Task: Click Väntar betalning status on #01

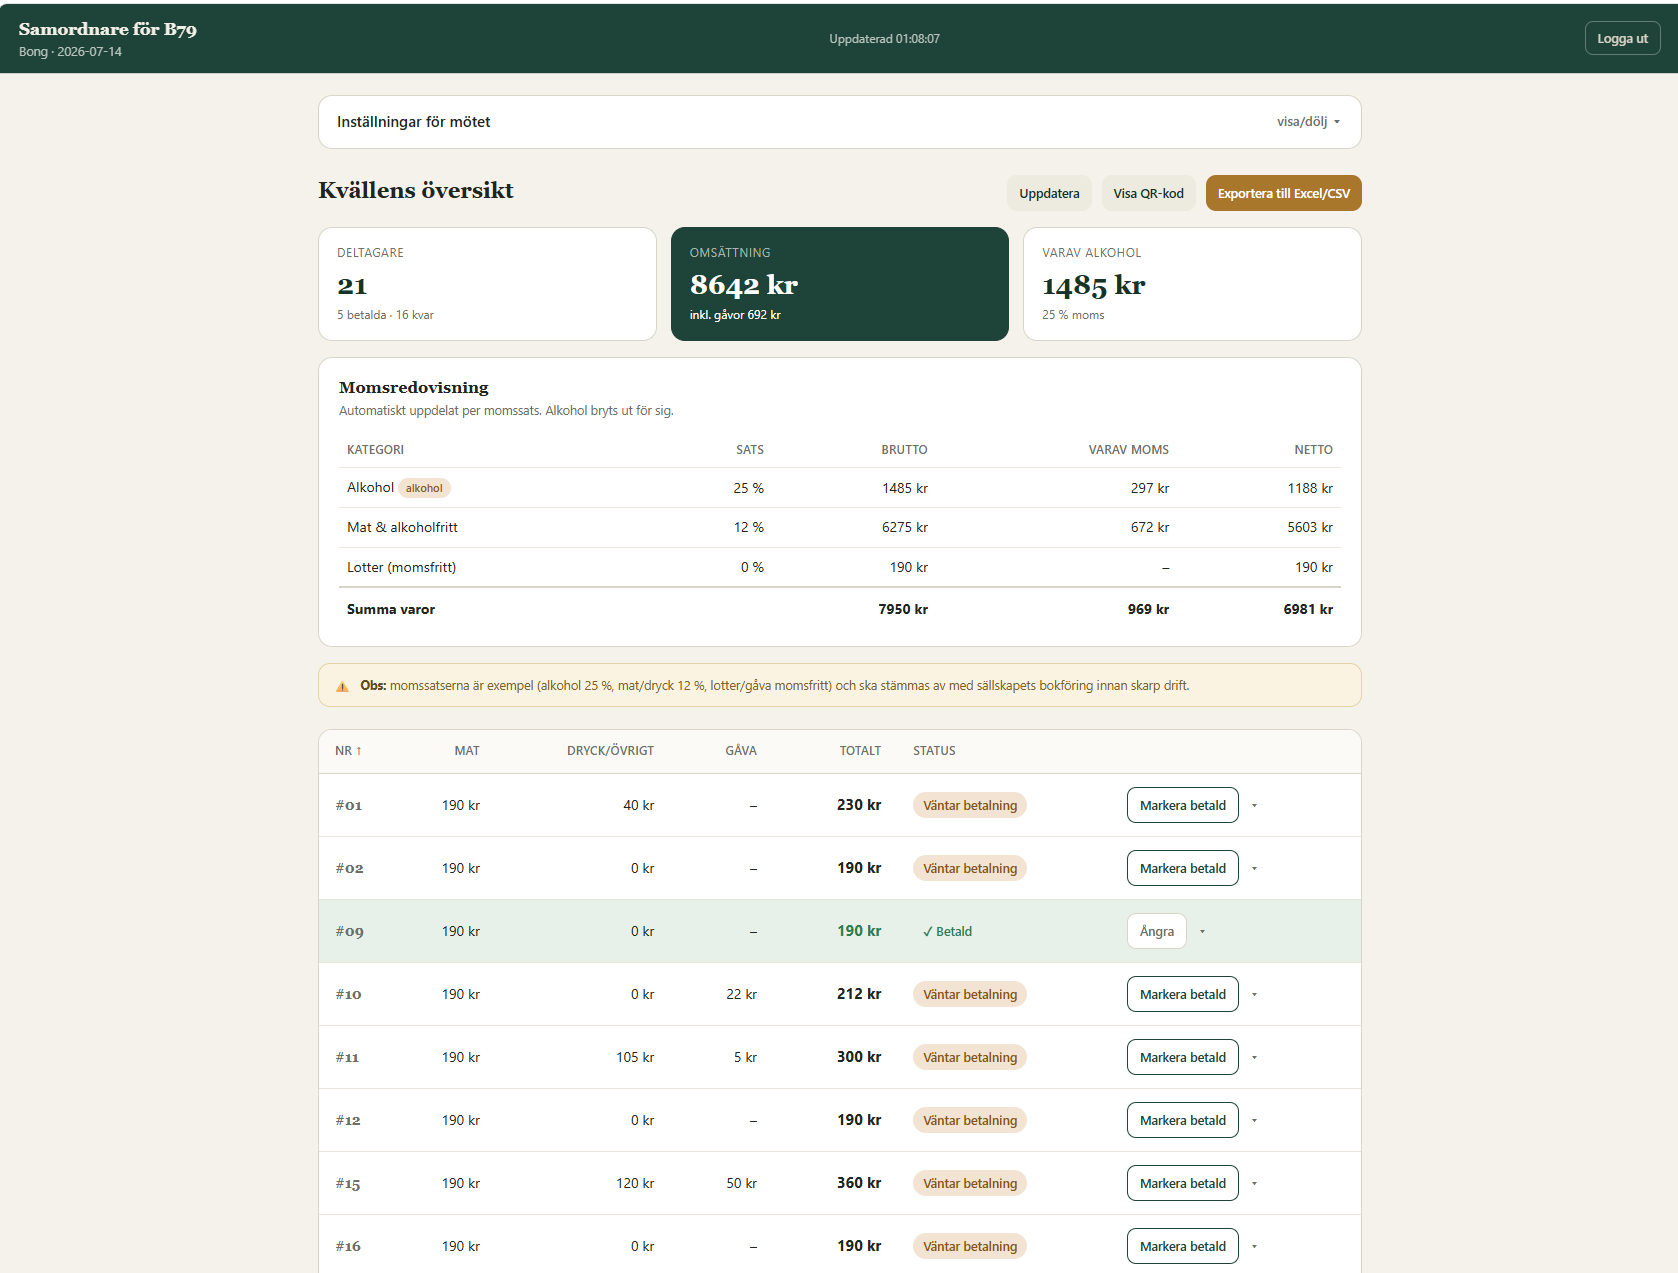Action: 969,805
